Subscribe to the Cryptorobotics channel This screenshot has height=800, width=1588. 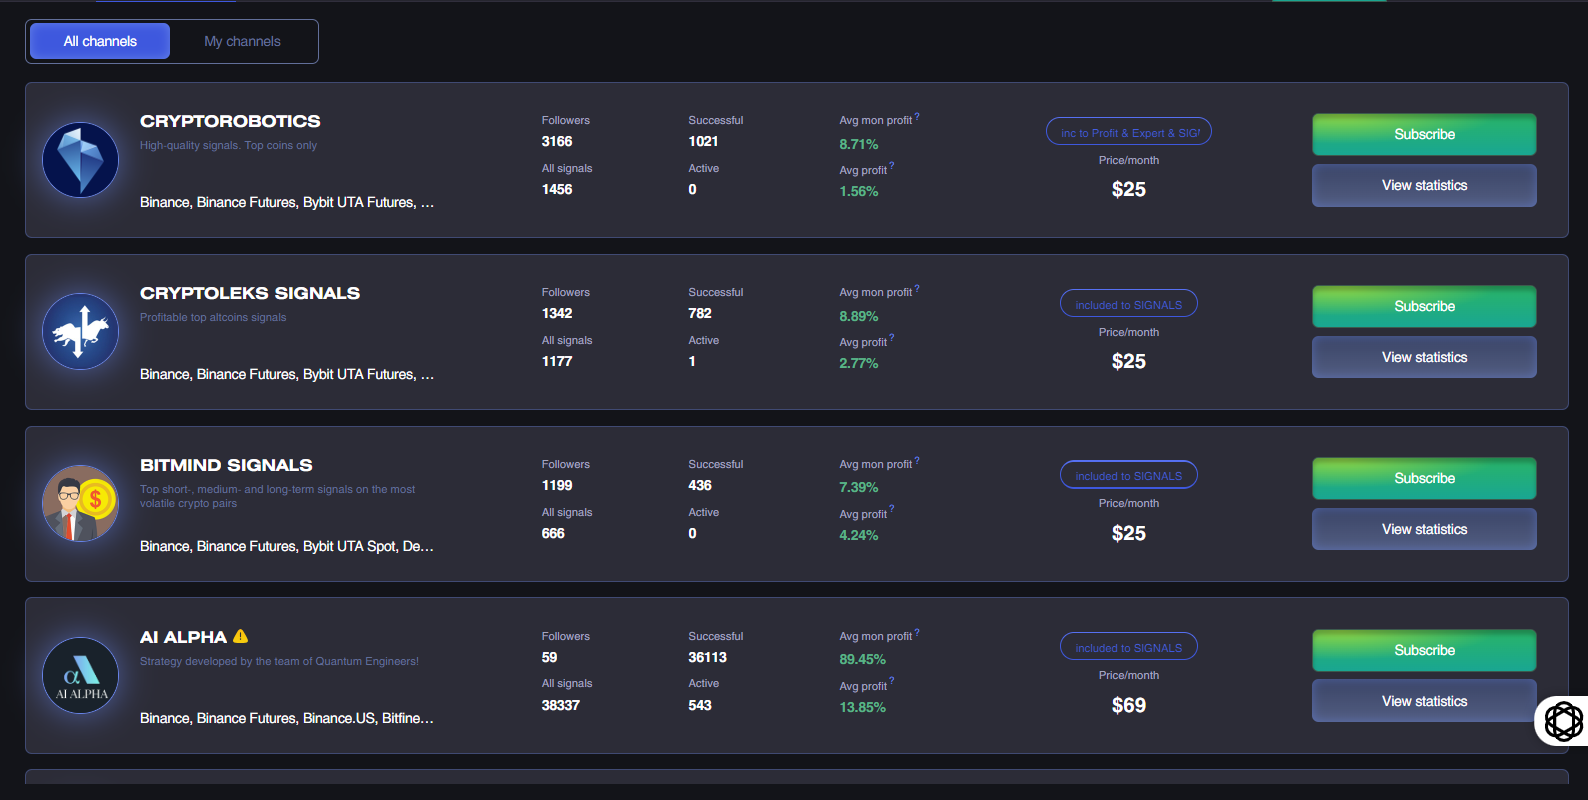1423,134
